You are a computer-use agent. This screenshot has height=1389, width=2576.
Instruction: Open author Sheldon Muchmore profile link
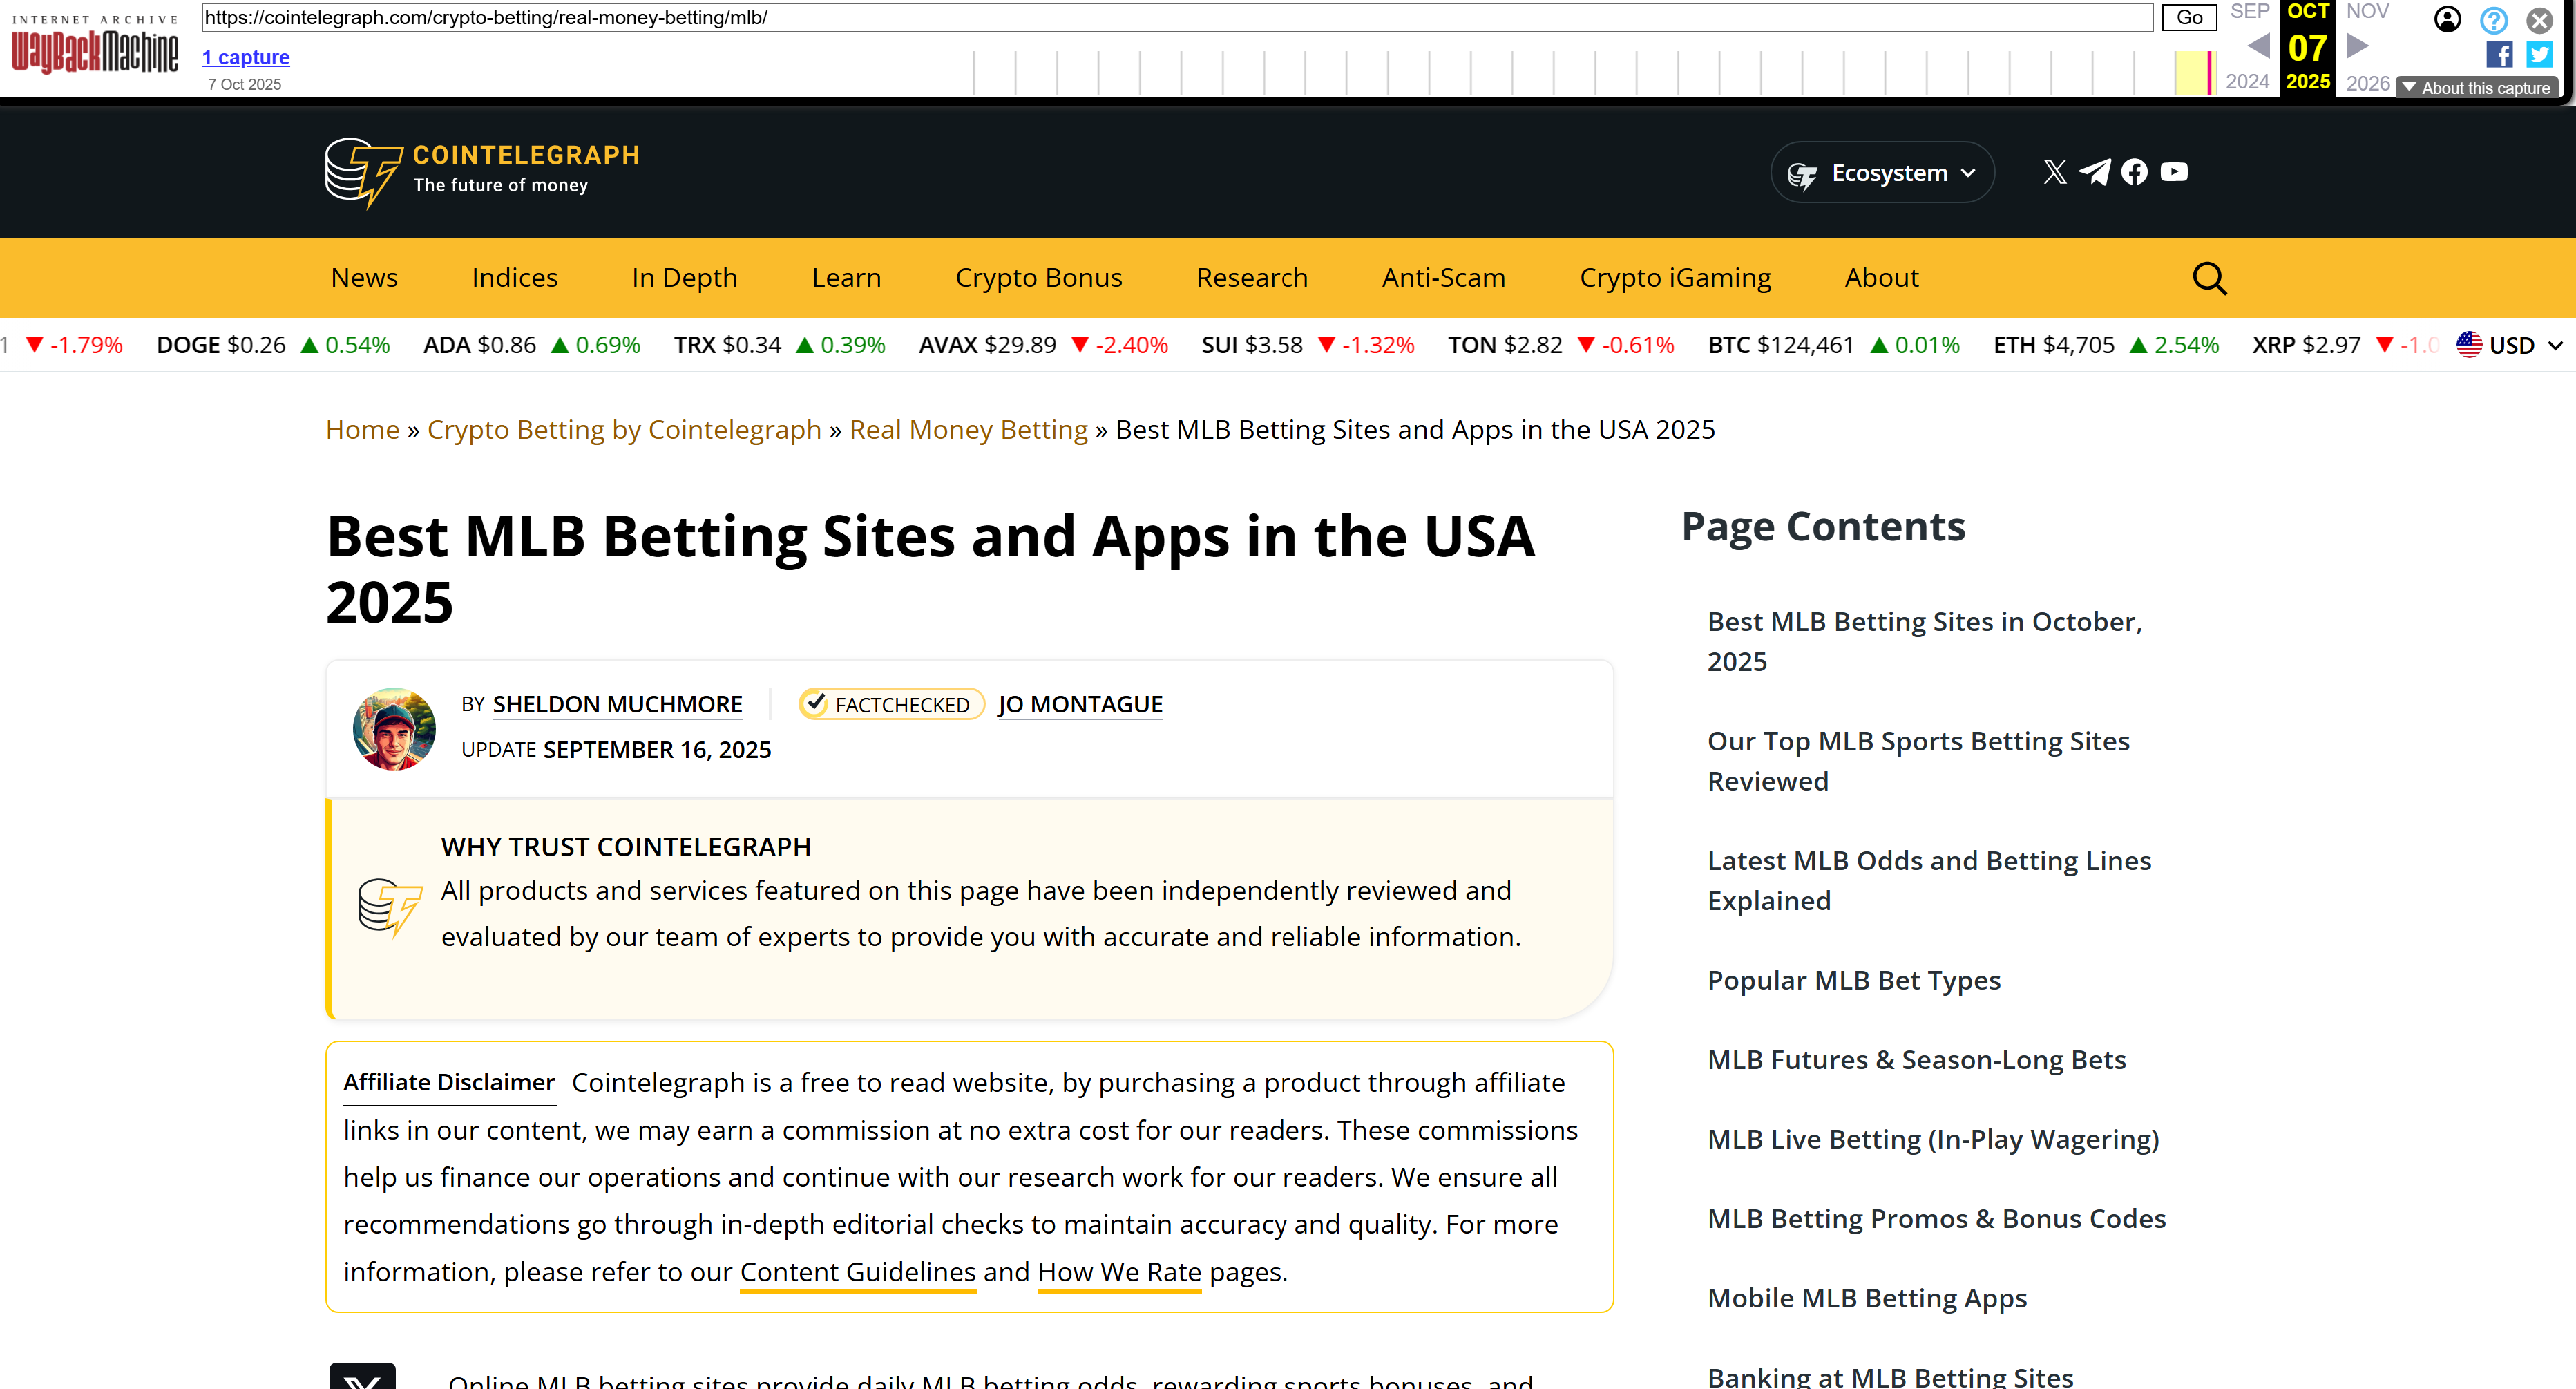tap(617, 704)
